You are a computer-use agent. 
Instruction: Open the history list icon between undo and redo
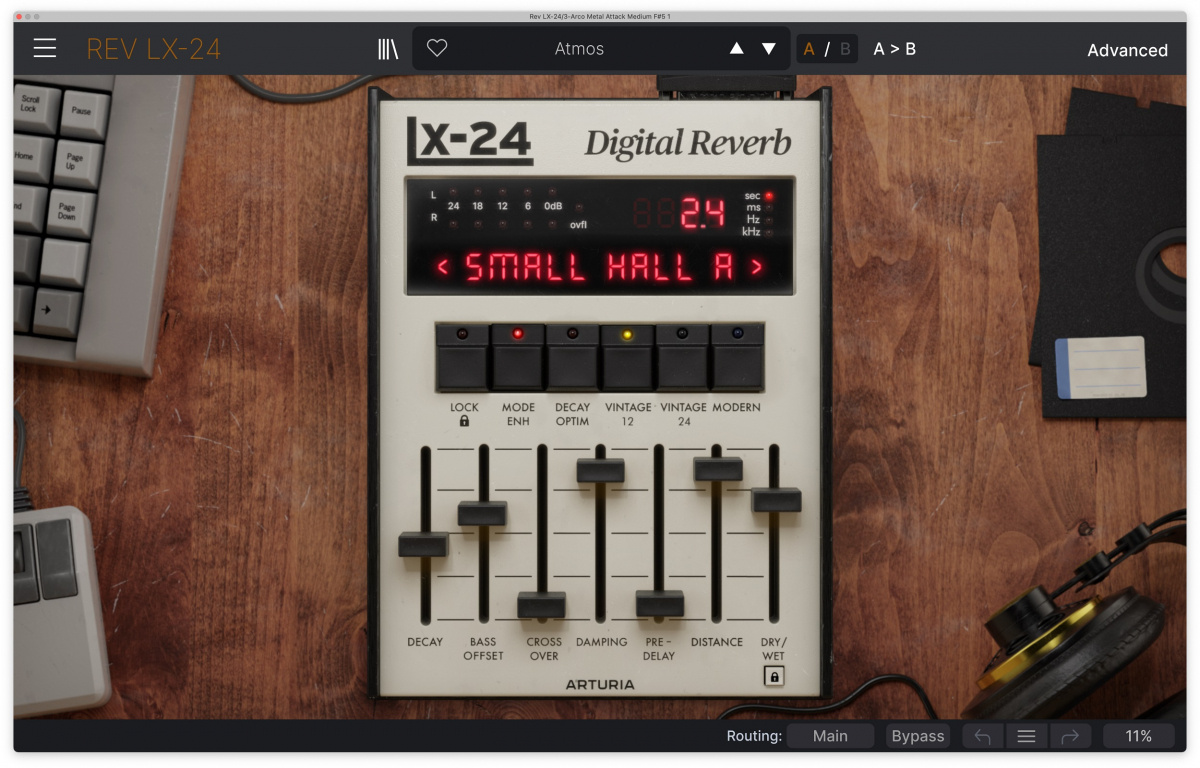tap(1026, 735)
